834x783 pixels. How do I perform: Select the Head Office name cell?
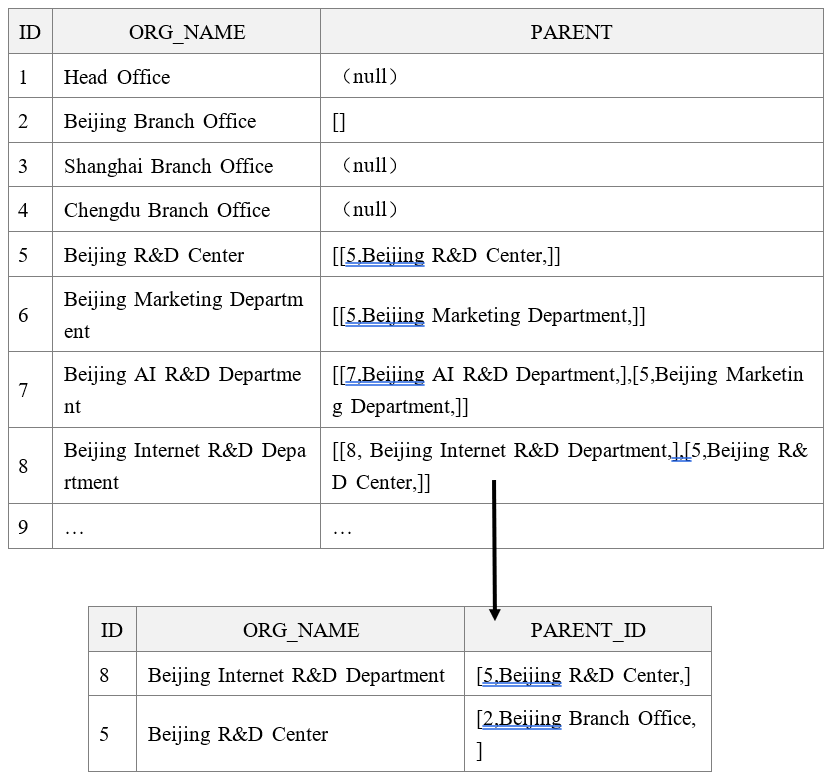pos(117,77)
